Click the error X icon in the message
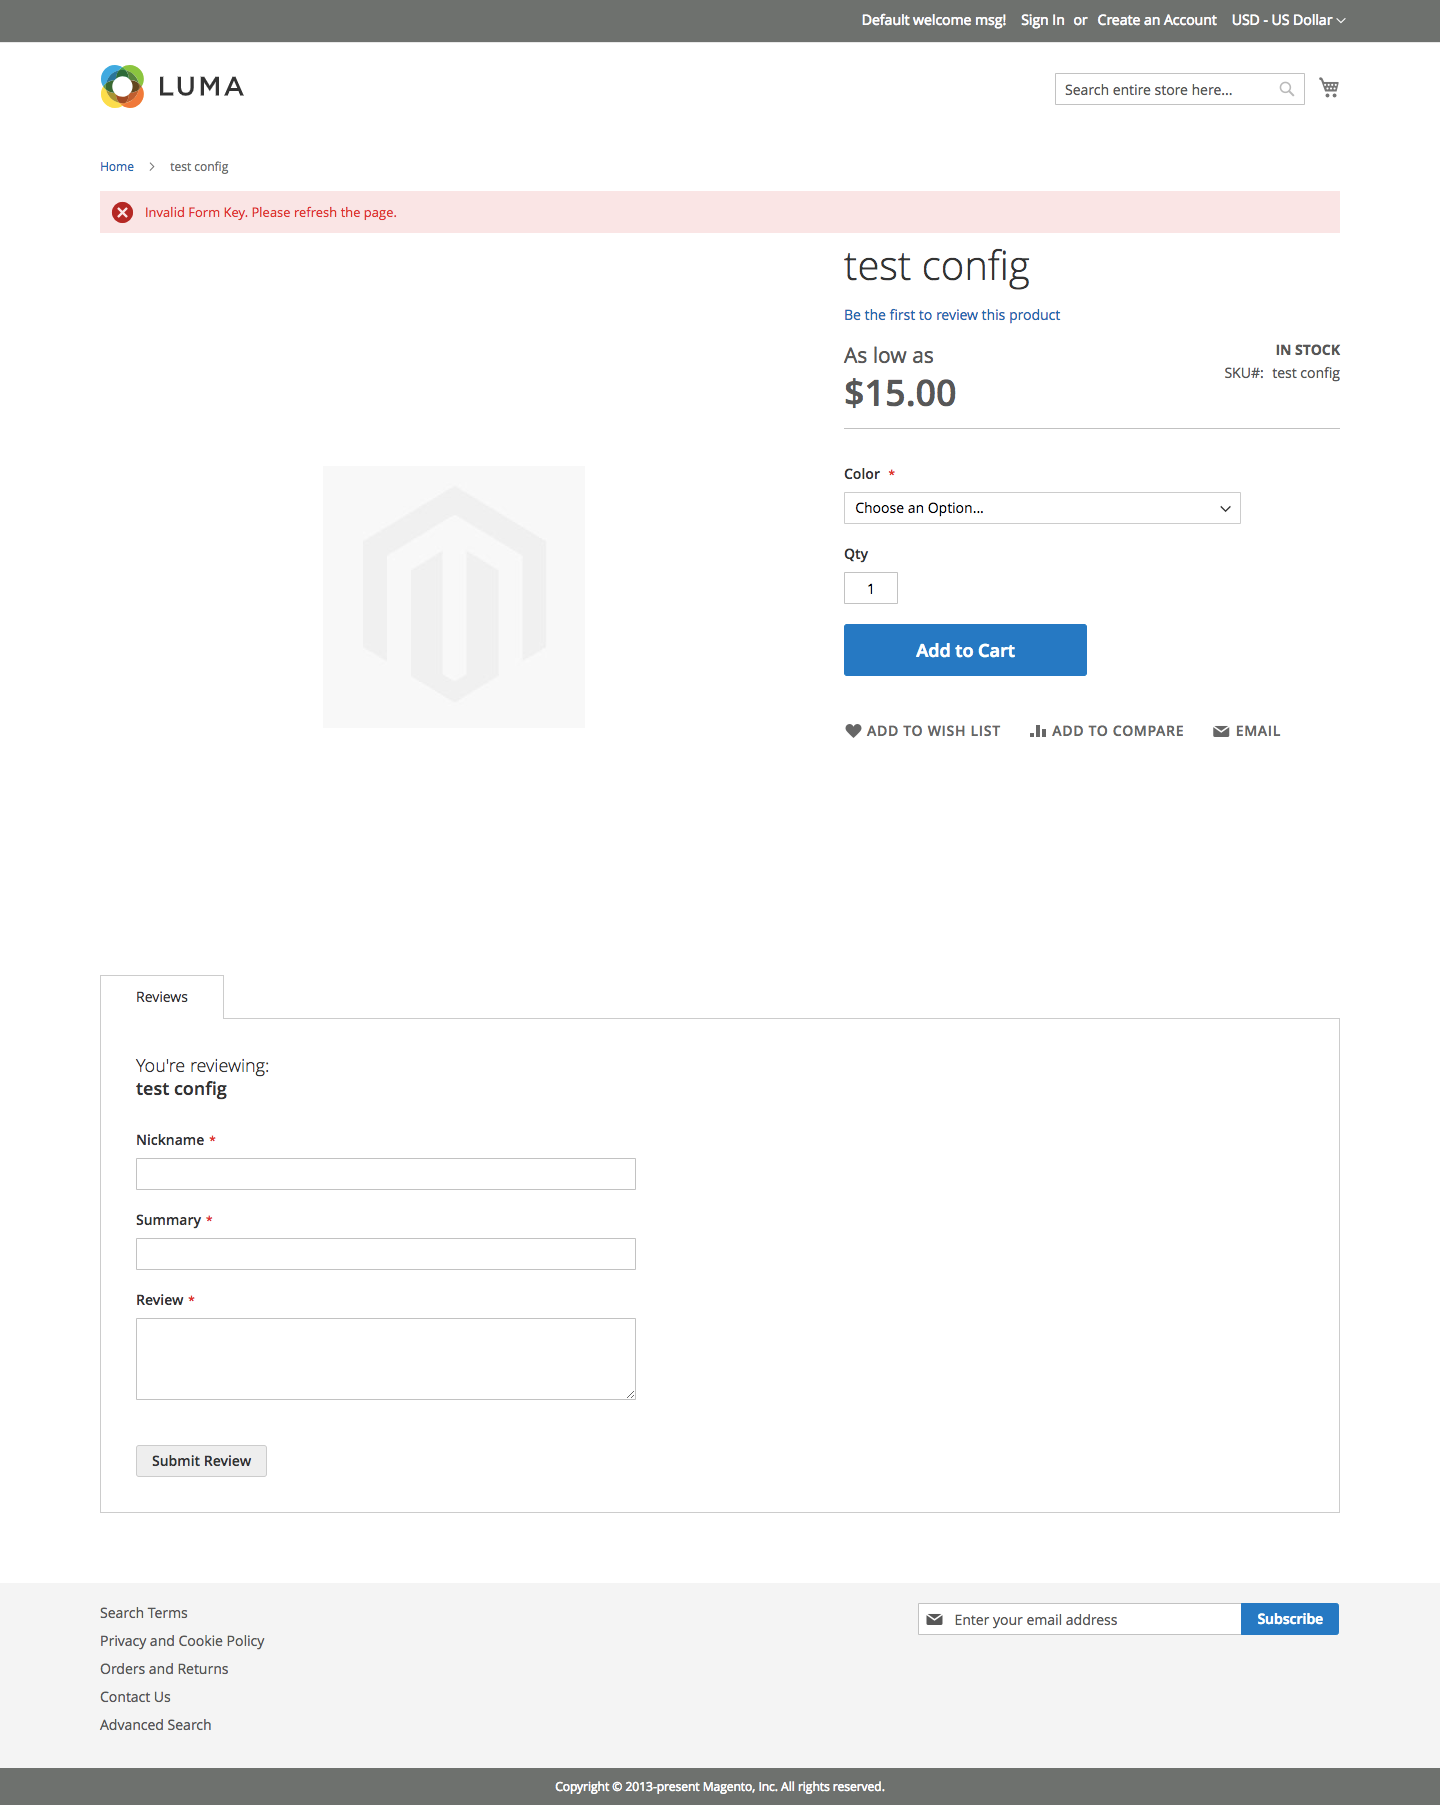This screenshot has height=1805, width=1440. [x=122, y=212]
